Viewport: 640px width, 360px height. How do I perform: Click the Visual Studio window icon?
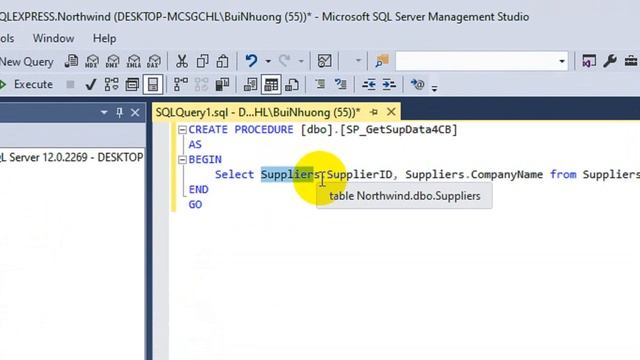(x=589, y=61)
